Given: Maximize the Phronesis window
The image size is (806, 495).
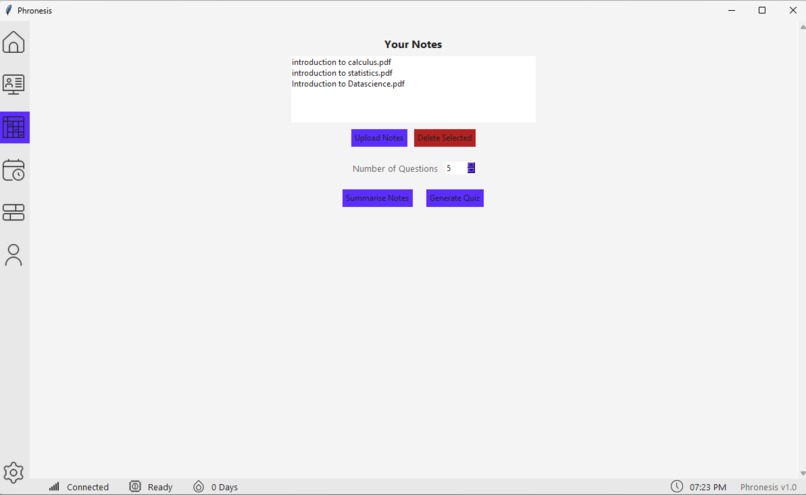Looking at the screenshot, I should (762, 10).
